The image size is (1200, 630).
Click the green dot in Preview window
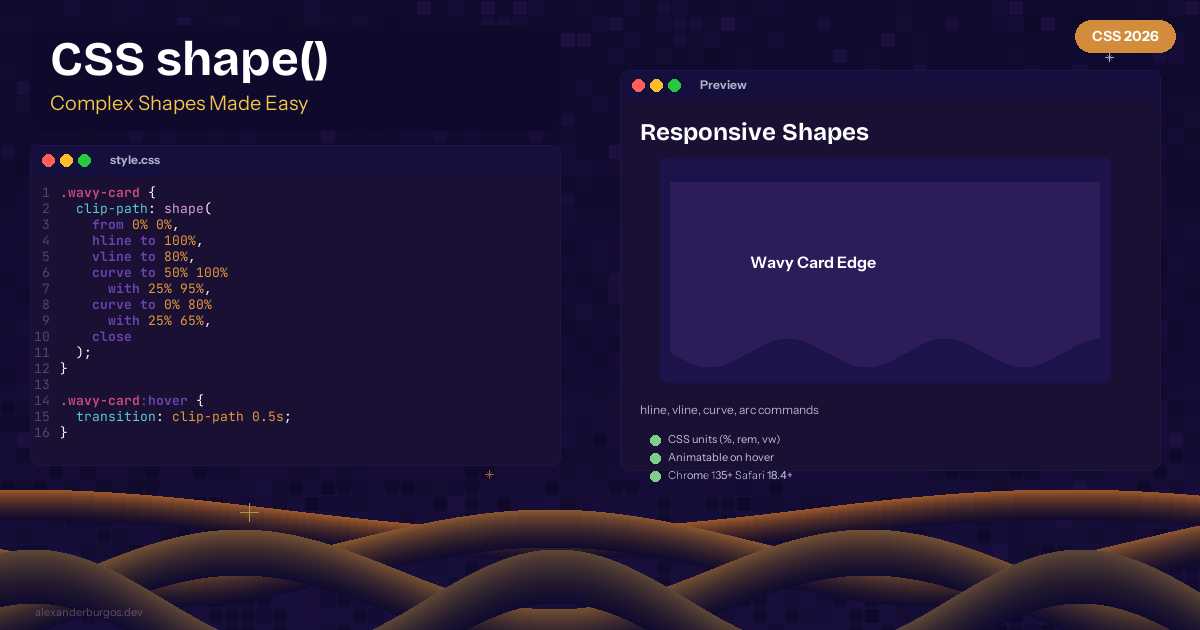674,85
